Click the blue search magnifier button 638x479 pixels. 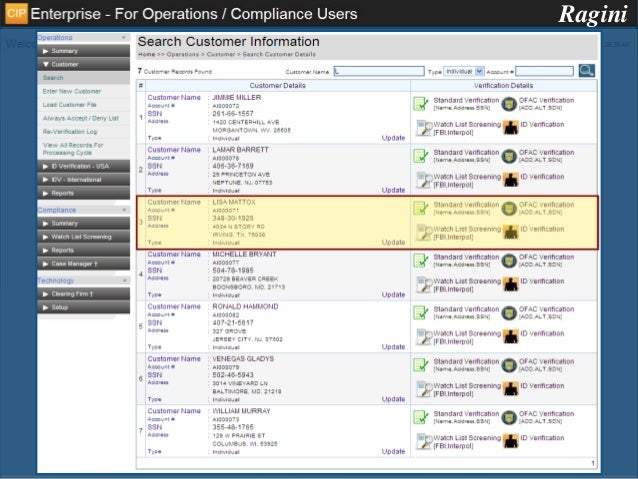(586, 71)
